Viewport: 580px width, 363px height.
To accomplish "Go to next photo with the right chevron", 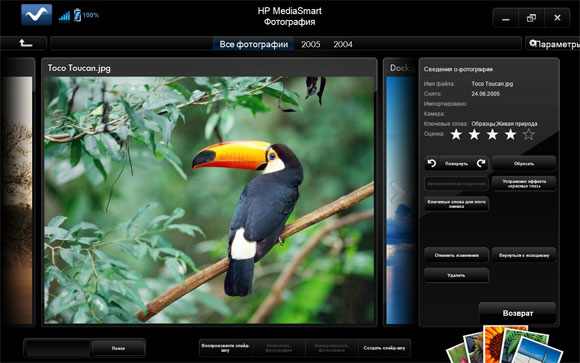I will click(398, 192).
